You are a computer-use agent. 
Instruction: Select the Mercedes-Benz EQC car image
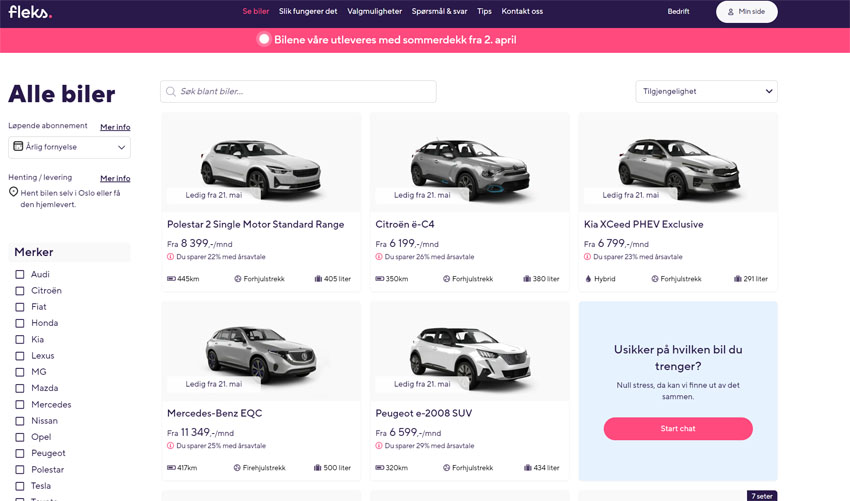[260, 350]
